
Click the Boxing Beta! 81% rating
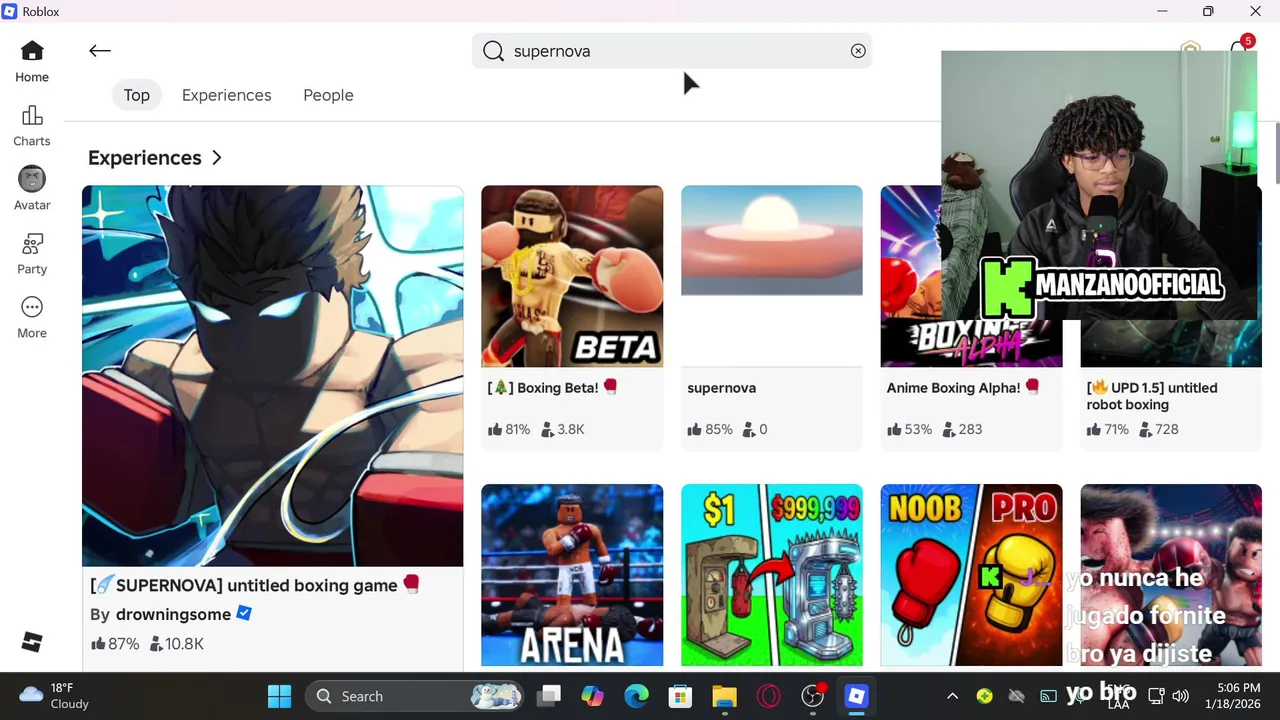click(509, 429)
